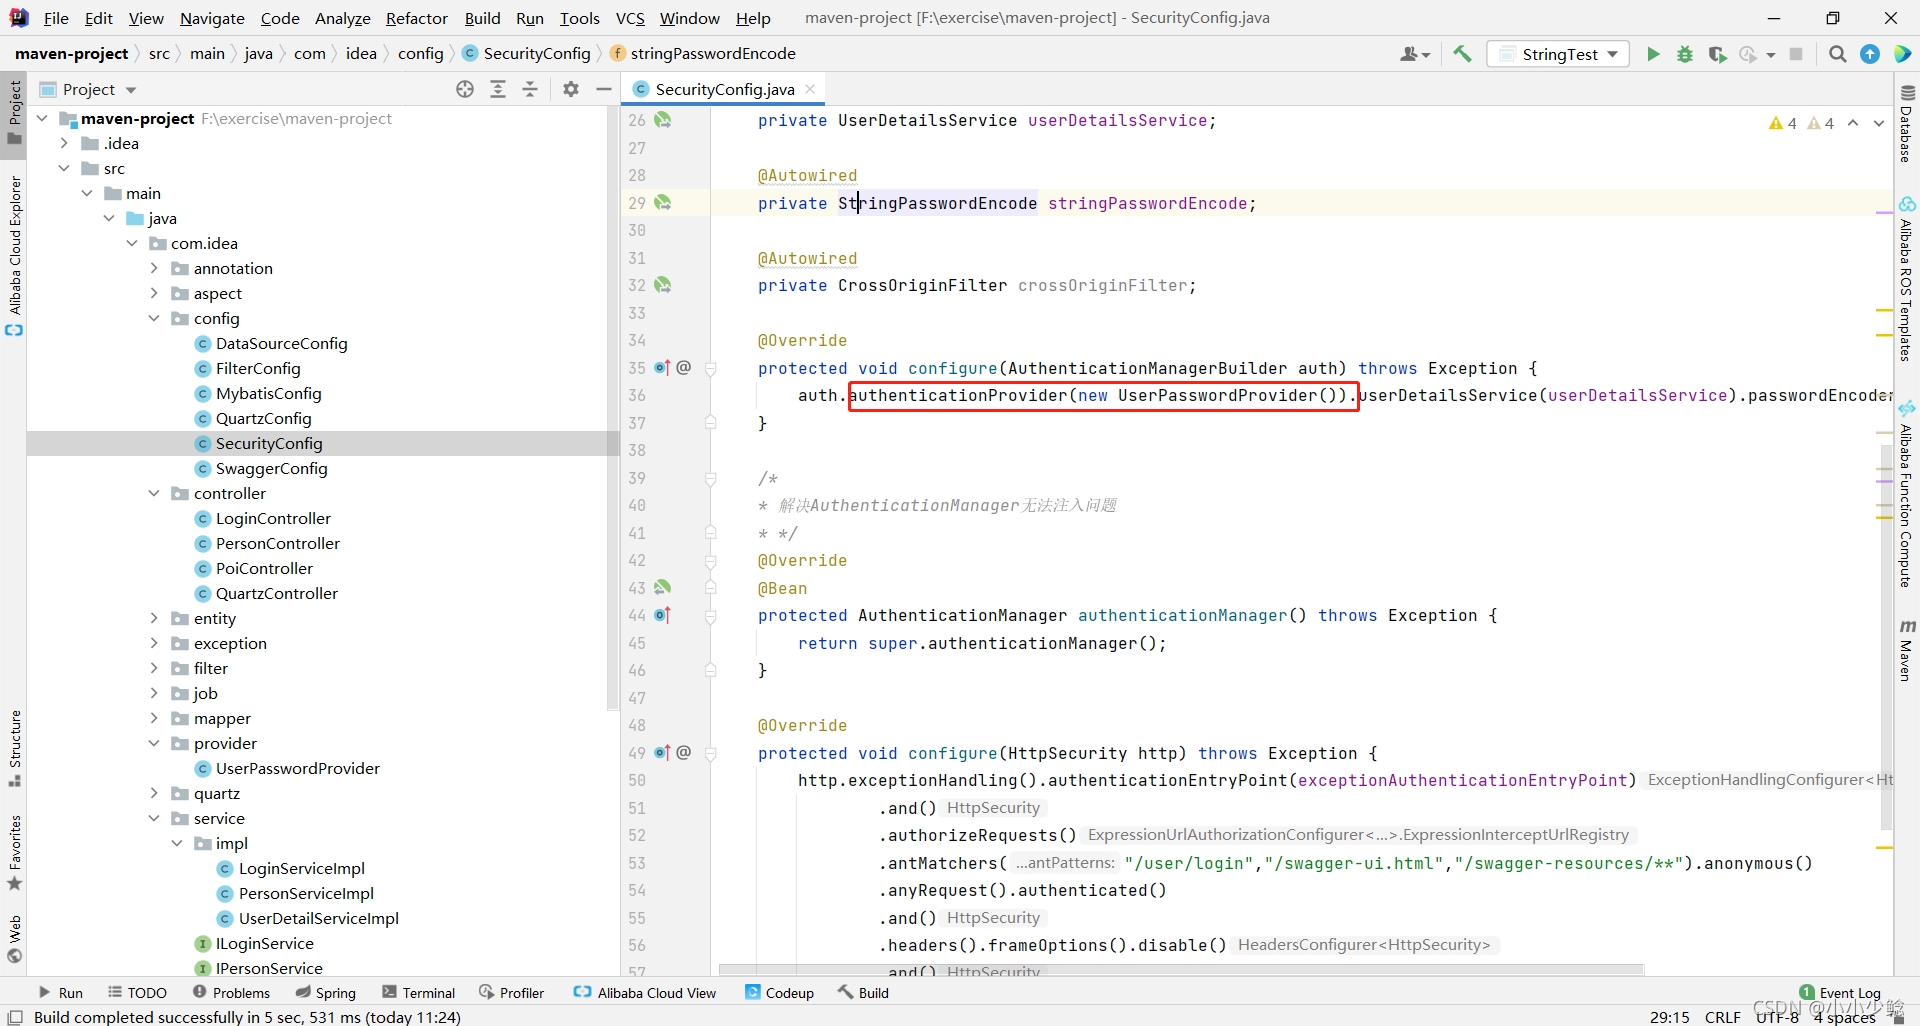Collapse the maven-project root node
The height and width of the screenshot is (1026, 1920).
pos(43,118)
